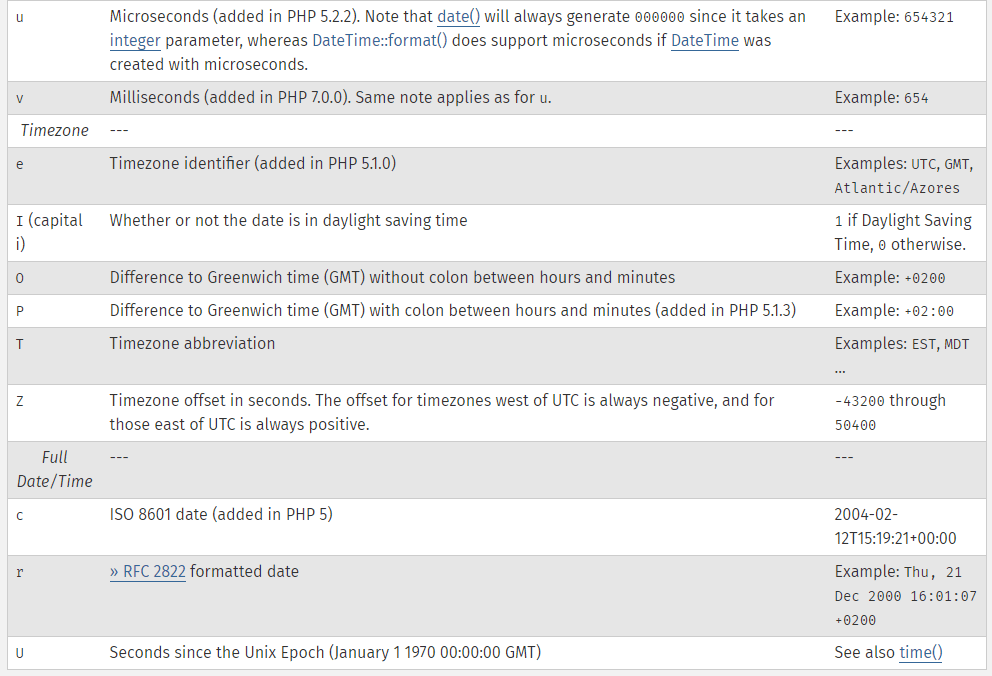Open the DateTime::format() link

tap(380, 40)
